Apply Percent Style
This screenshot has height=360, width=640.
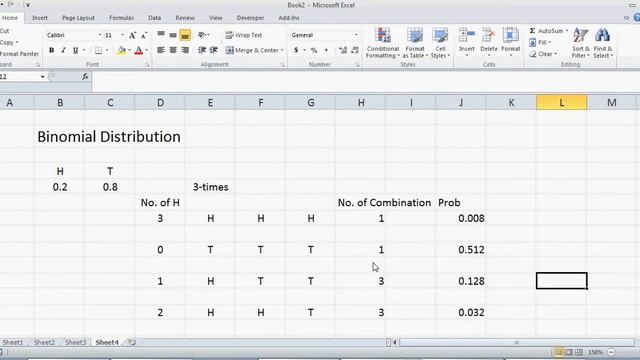pyautogui.click(x=313, y=50)
